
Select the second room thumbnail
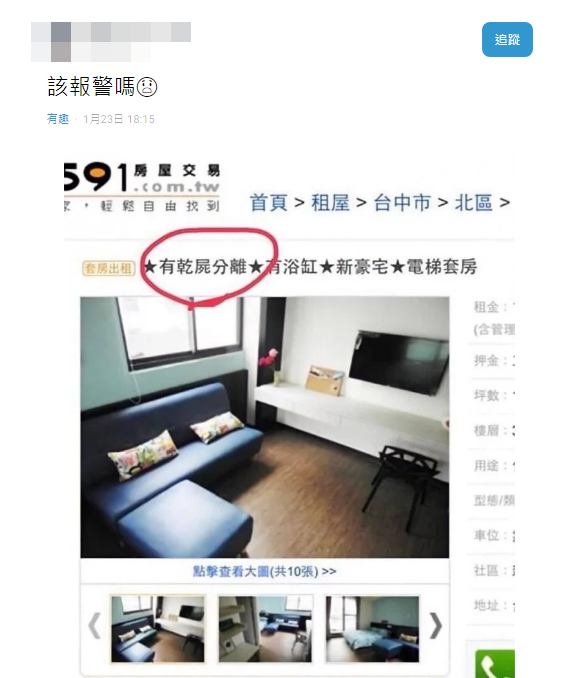tap(265, 629)
